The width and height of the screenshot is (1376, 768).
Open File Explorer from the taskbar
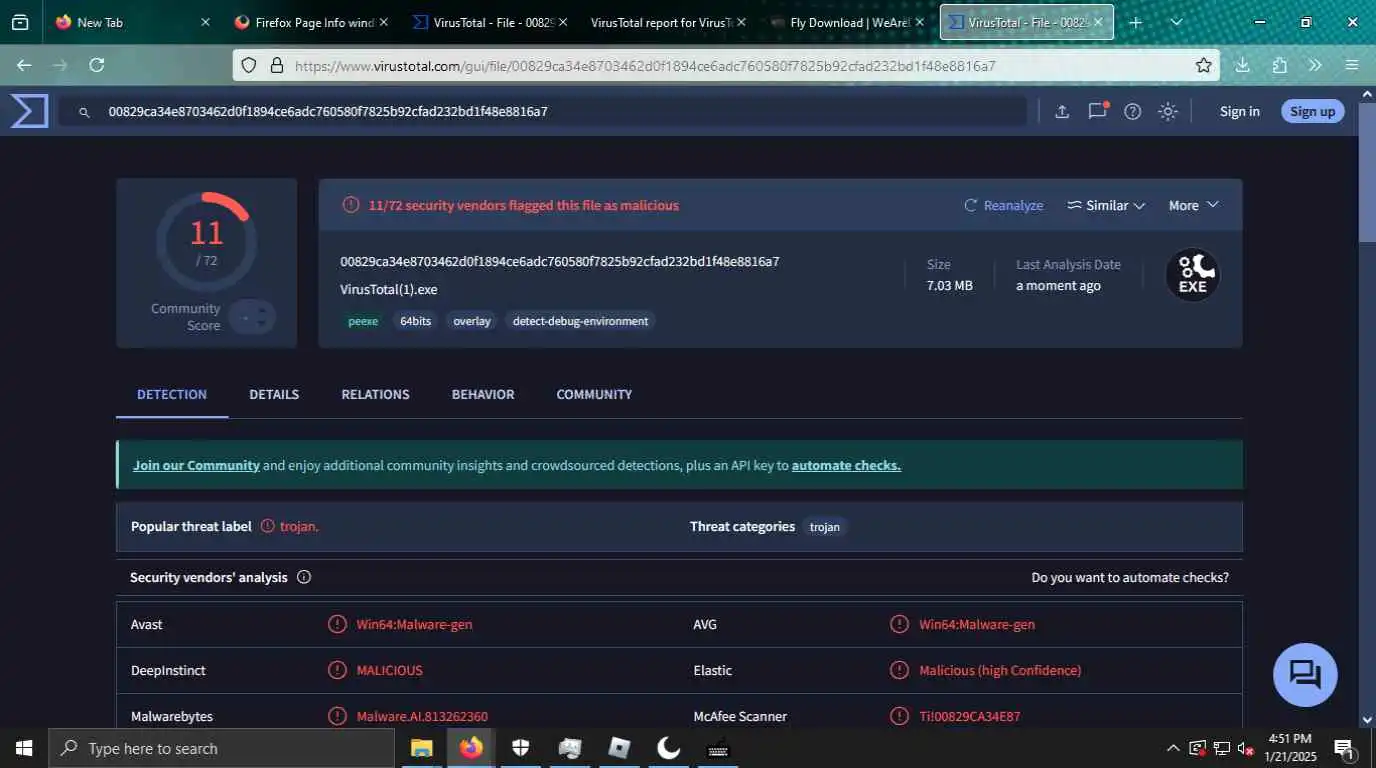tap(421, 748)
